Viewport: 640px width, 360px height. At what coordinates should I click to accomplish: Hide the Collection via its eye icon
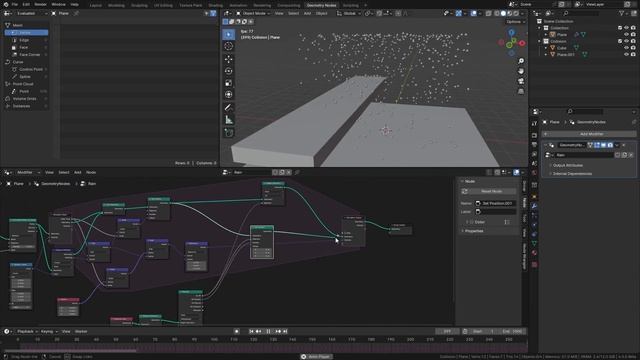pyautogui.click(x=626, y=28)
